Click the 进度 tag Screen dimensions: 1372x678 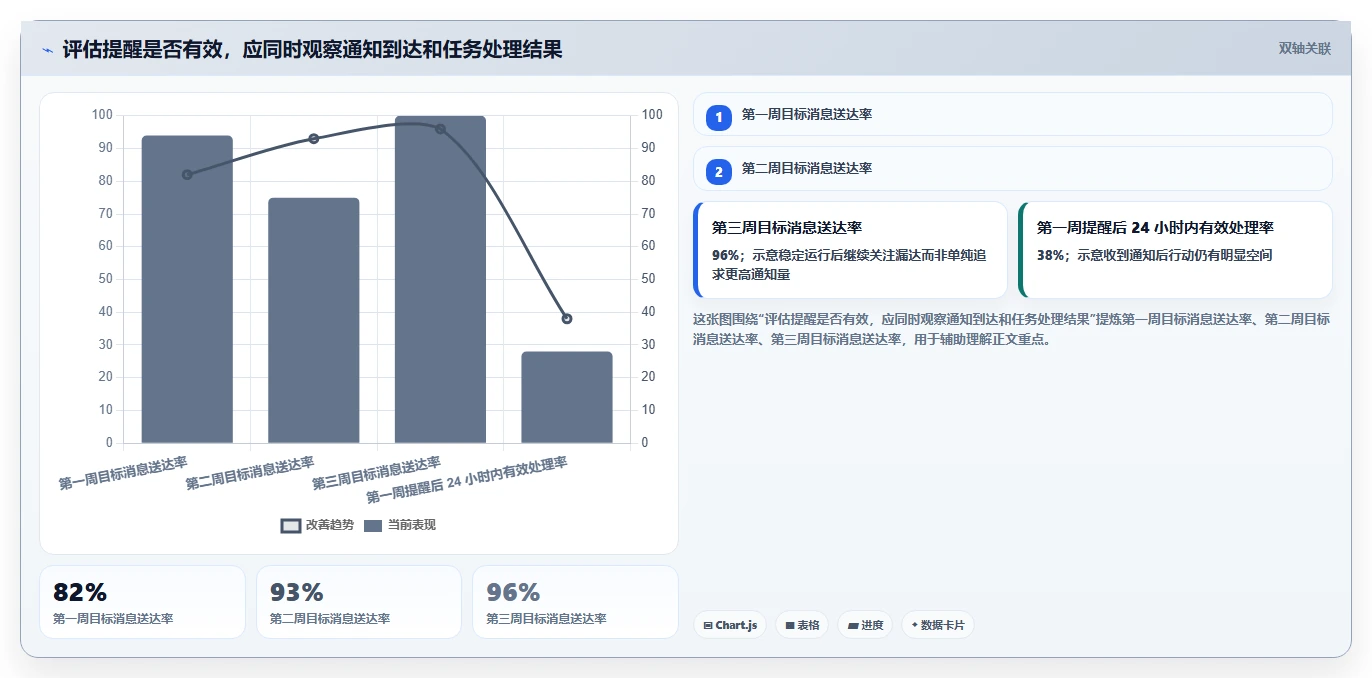click(x=865, y=625)
